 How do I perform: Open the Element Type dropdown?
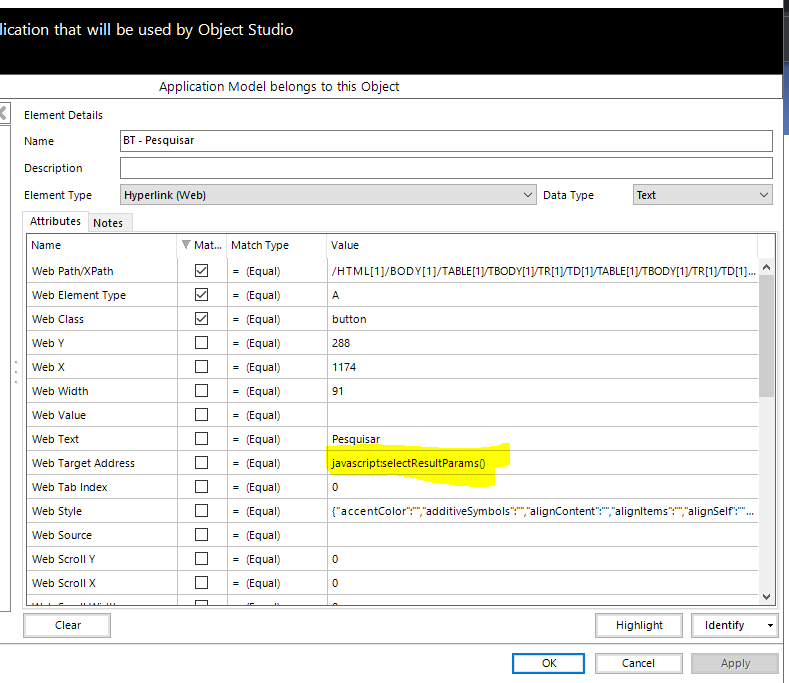528,195
